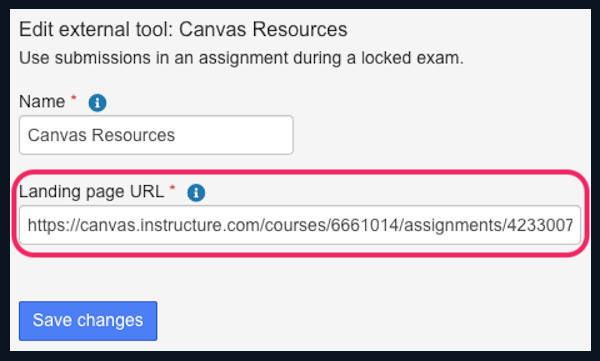600x361 pixels.
Task: Select the Landing page URL label text
Action: click(x=91, y=191)
